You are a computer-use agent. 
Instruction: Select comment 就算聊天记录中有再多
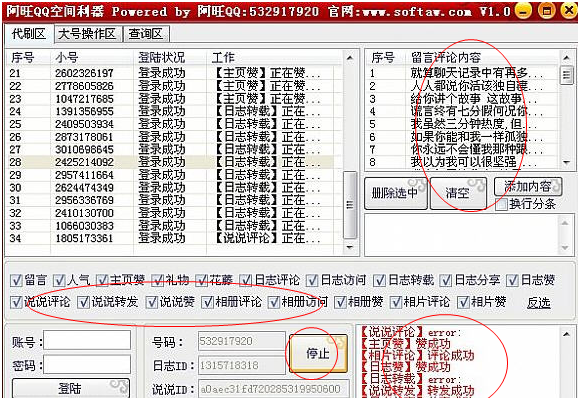point(463,73)
